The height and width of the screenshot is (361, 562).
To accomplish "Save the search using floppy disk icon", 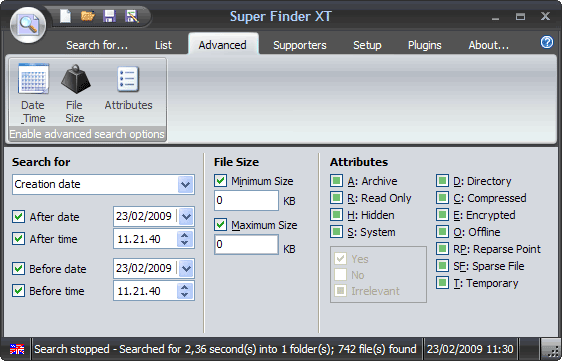I will coord(109,16).
